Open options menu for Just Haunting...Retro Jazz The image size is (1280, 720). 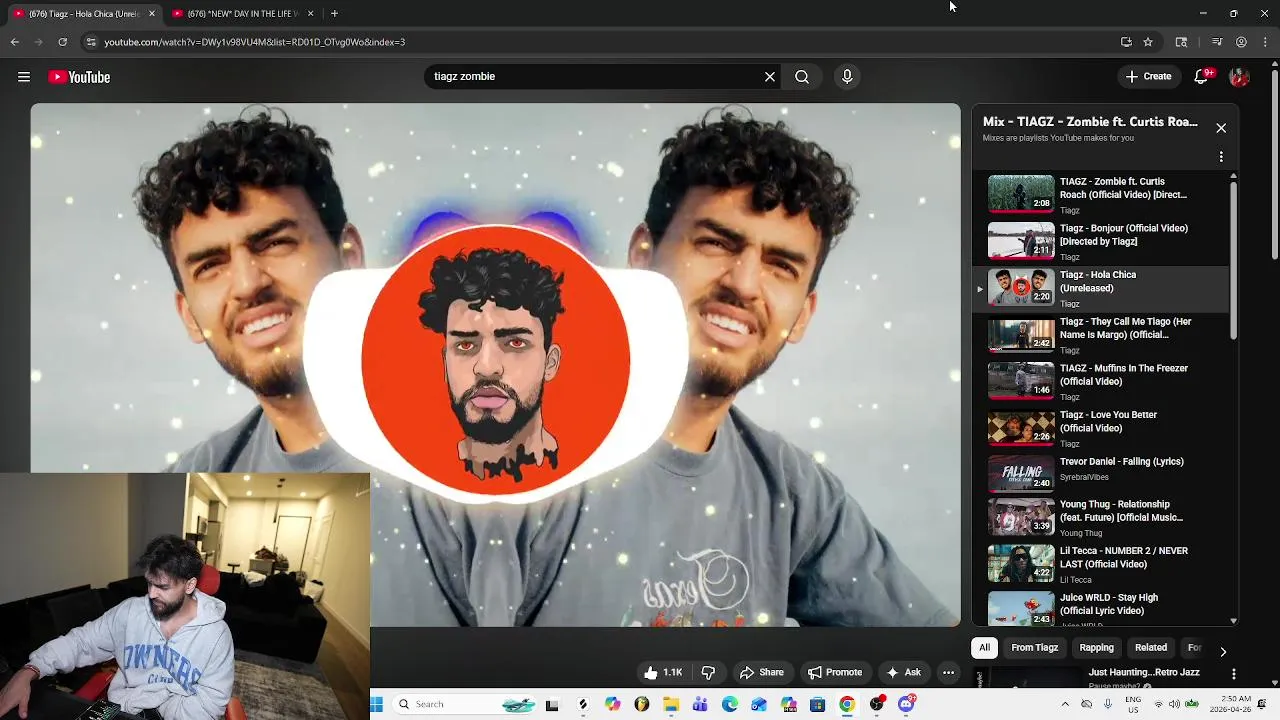coord(1234,674)
